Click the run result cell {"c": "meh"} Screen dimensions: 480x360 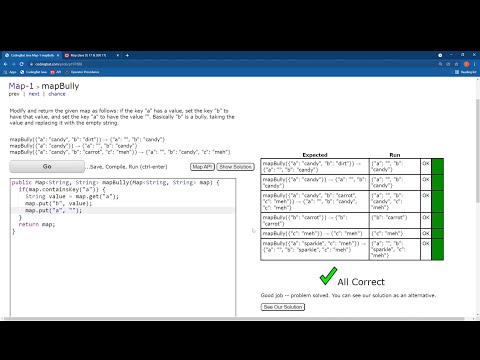click(x=395, y=233)
